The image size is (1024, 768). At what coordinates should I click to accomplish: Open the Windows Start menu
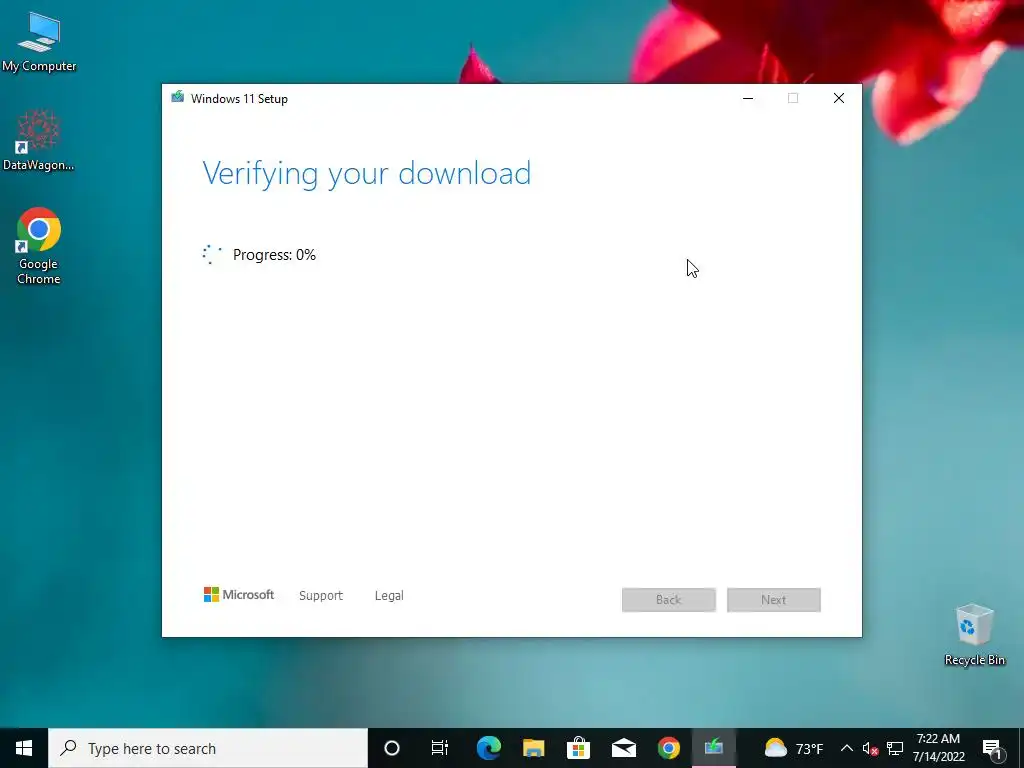click(x=24, y=748)
